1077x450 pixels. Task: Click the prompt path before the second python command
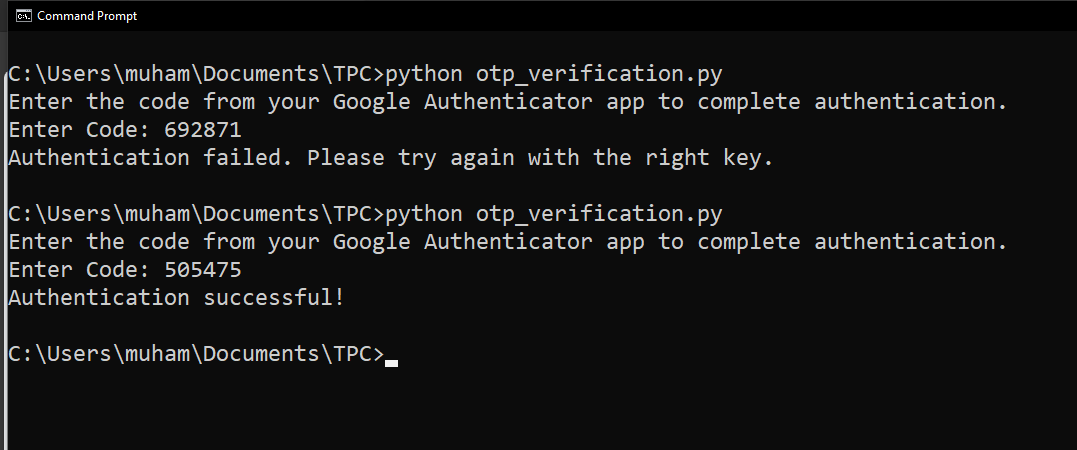click(195, 214)
